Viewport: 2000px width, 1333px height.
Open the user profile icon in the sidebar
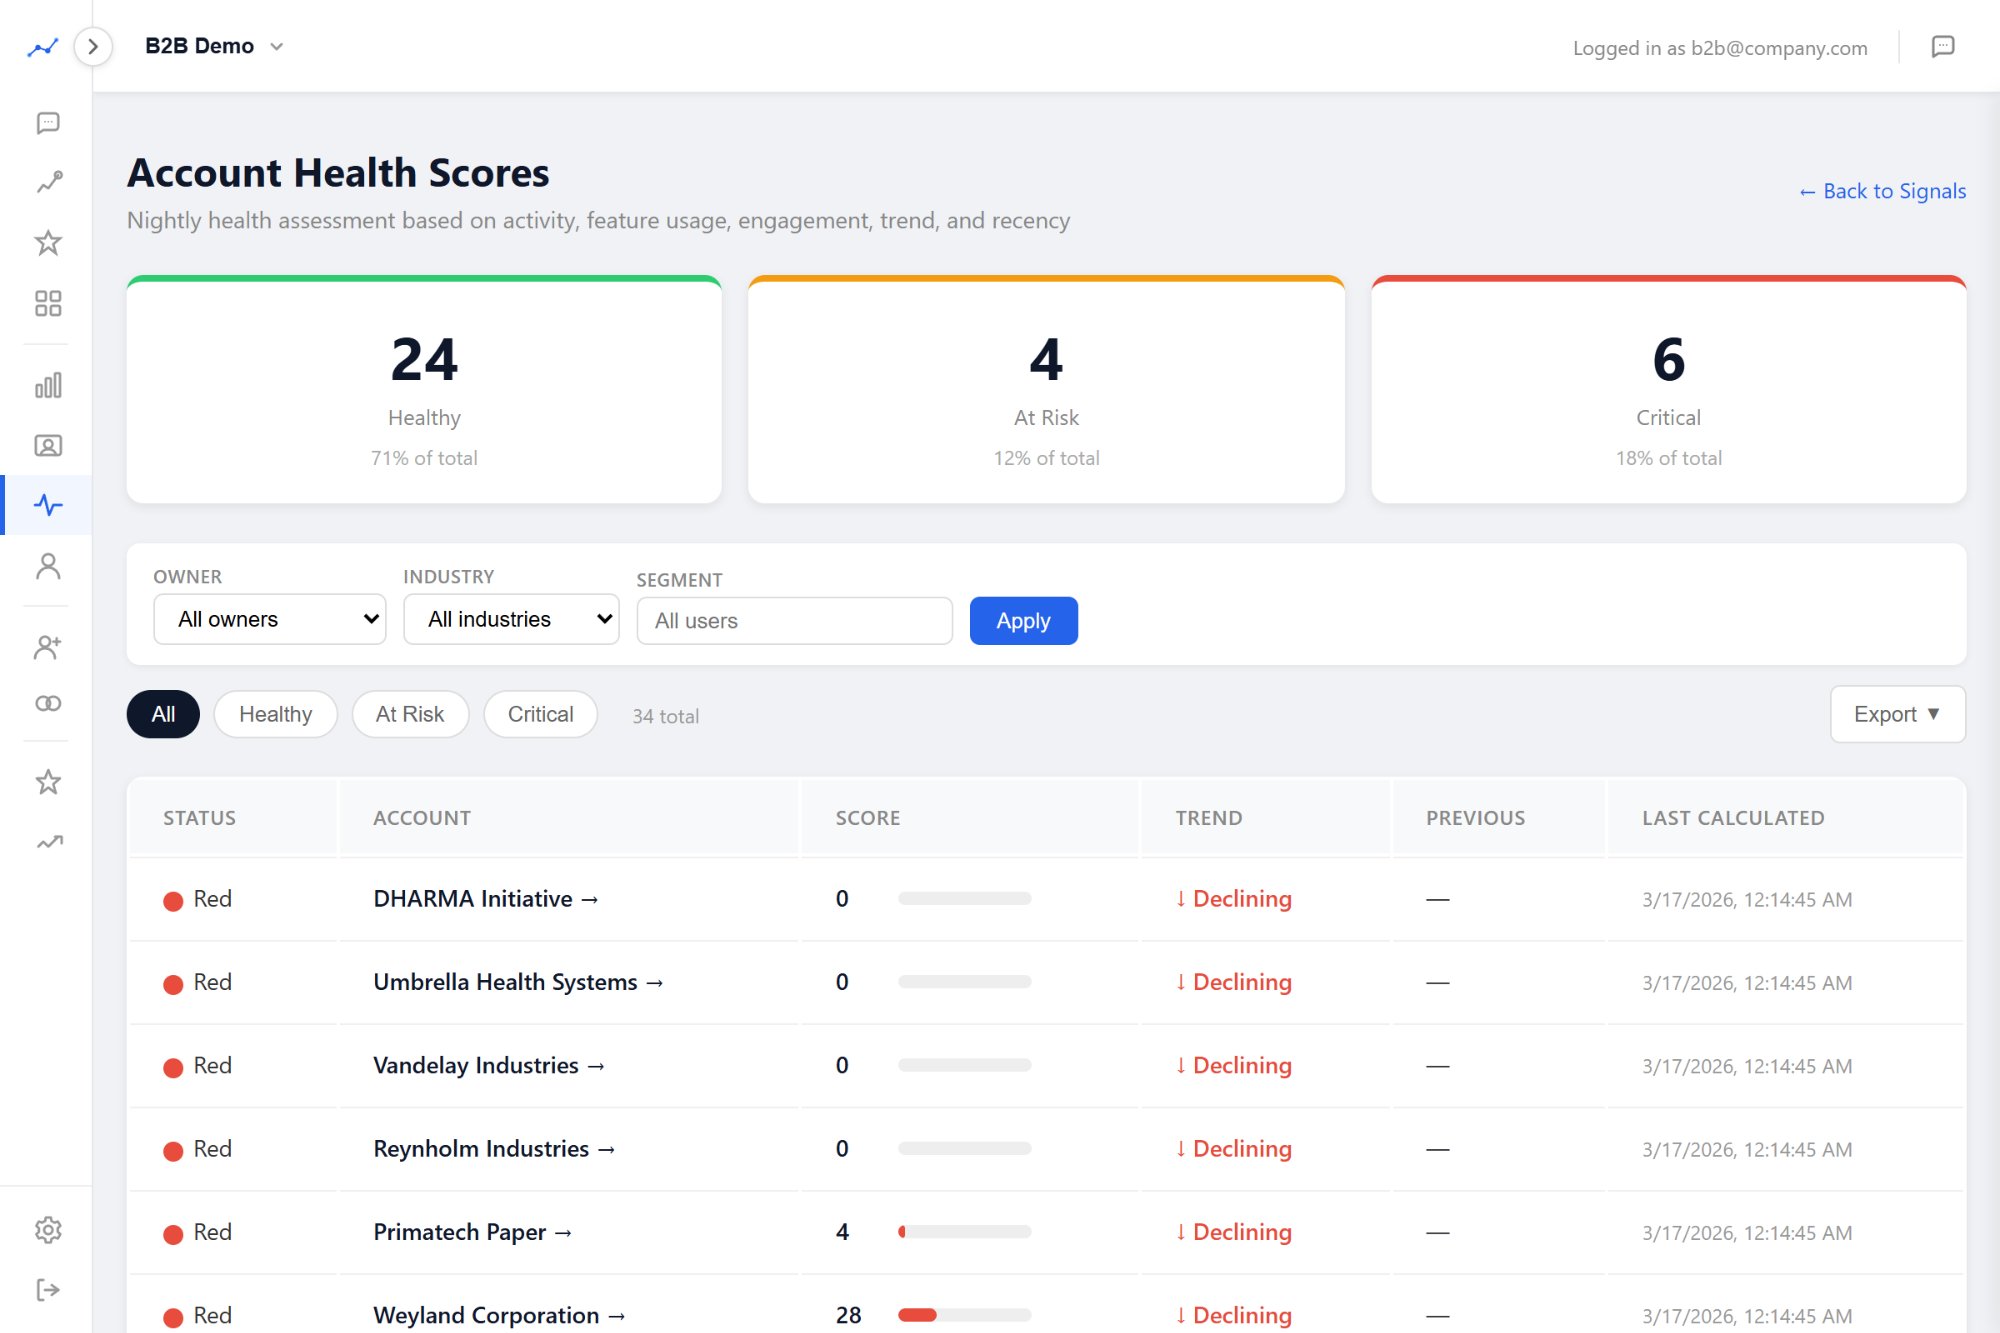pos(47,567)
